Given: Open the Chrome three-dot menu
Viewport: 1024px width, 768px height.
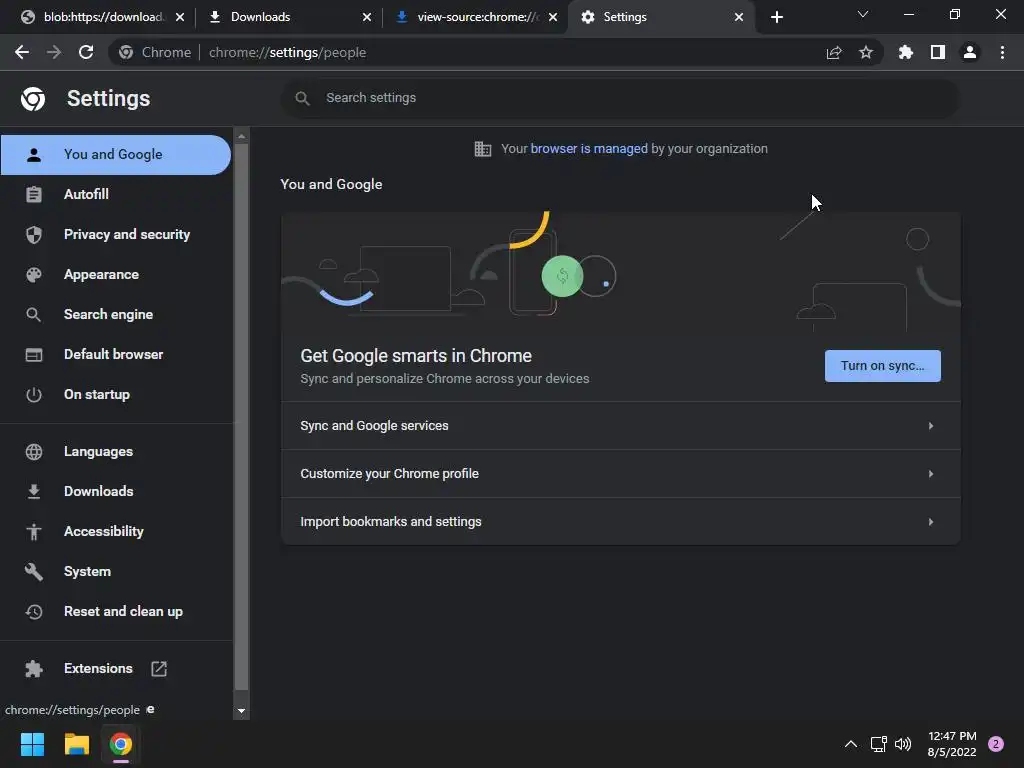Looking at the screenshot, I should 1002,52.
